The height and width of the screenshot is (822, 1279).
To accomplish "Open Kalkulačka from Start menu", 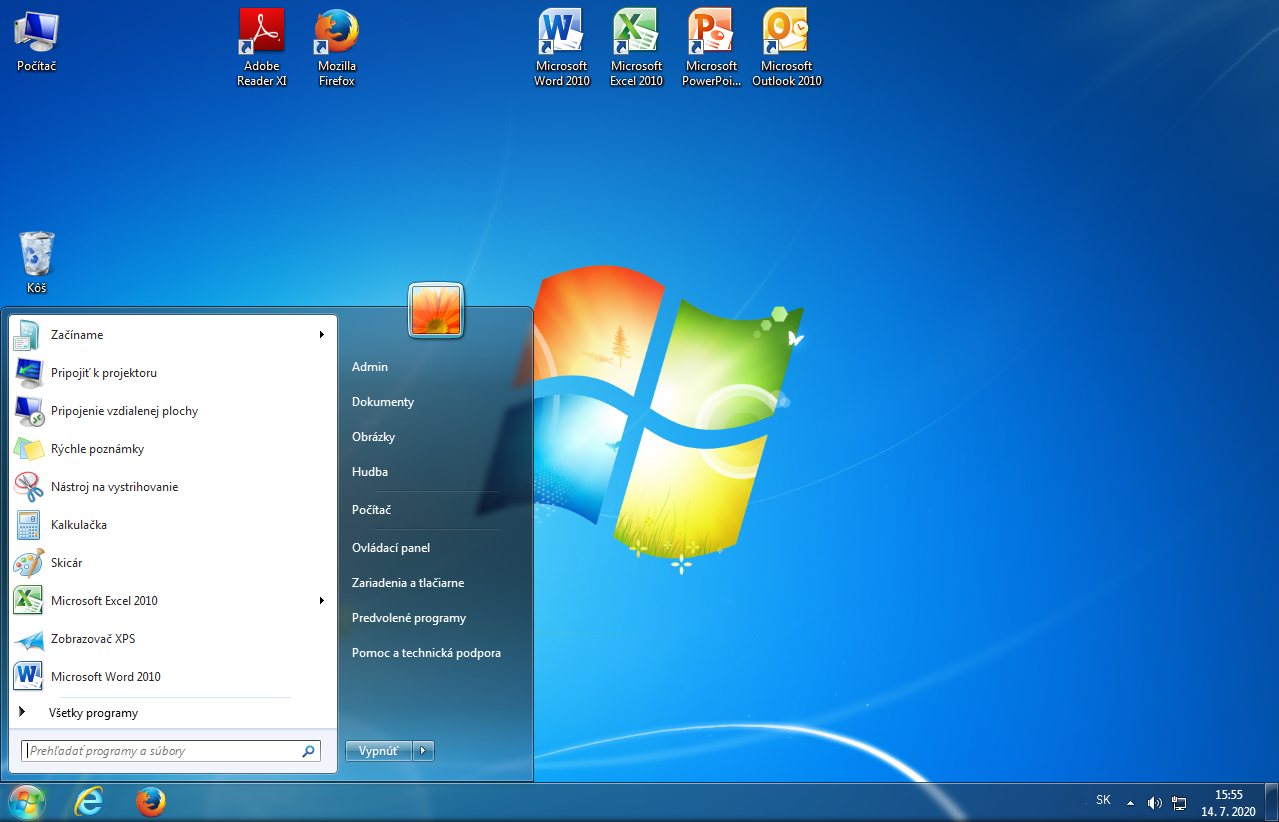I will click(79, 525).
